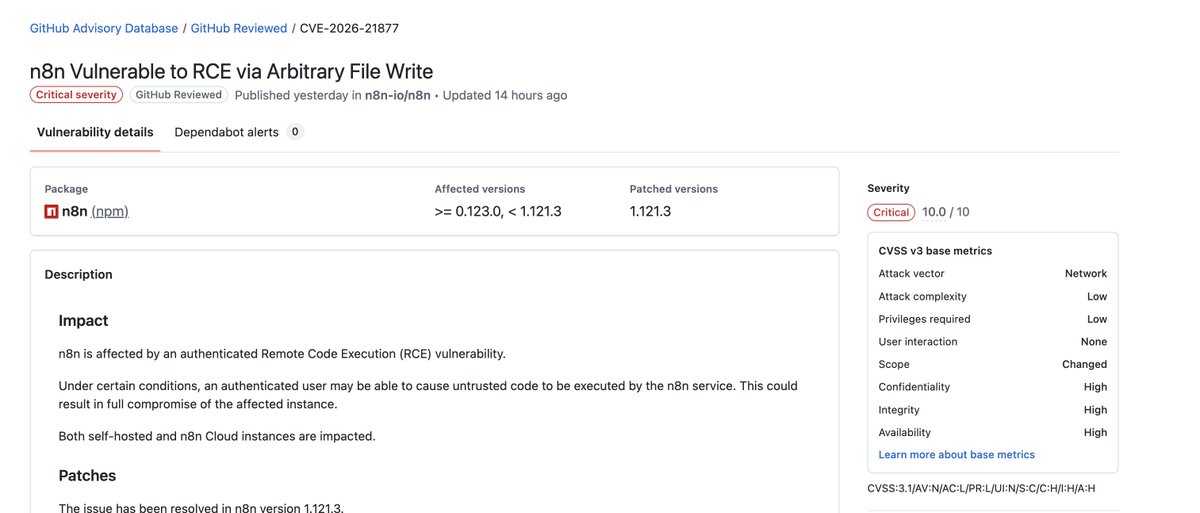Select the CVSS:3.1 vector string text
The image size is (1200, 513).
point(982,488)
